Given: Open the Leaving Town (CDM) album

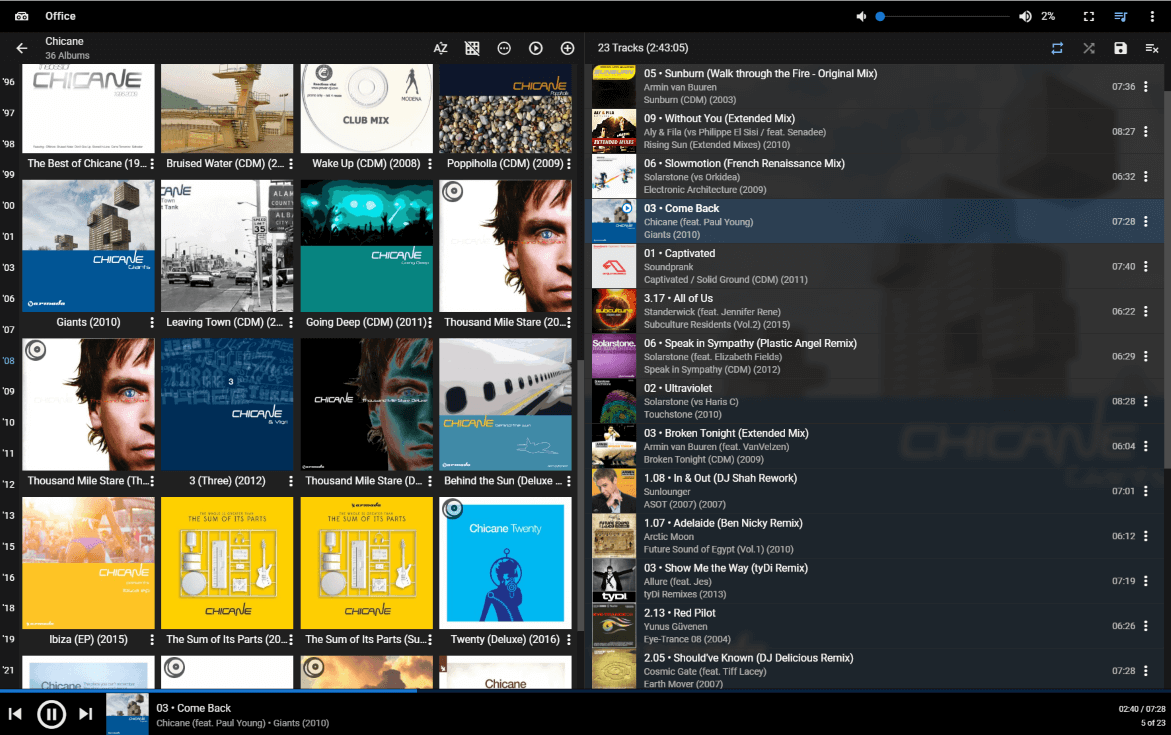Looking at the screenshot, I should click(x=227, y=246).
